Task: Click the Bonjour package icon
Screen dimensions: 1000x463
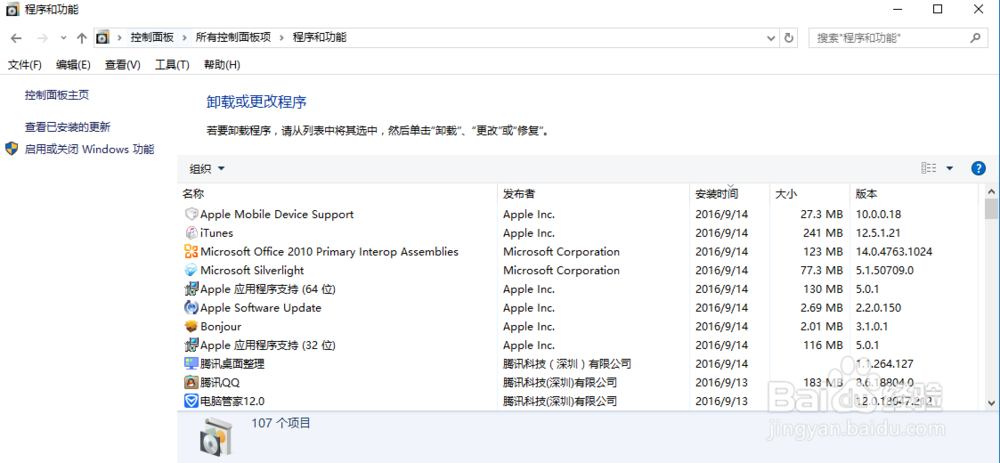Action: click(191, 327)
